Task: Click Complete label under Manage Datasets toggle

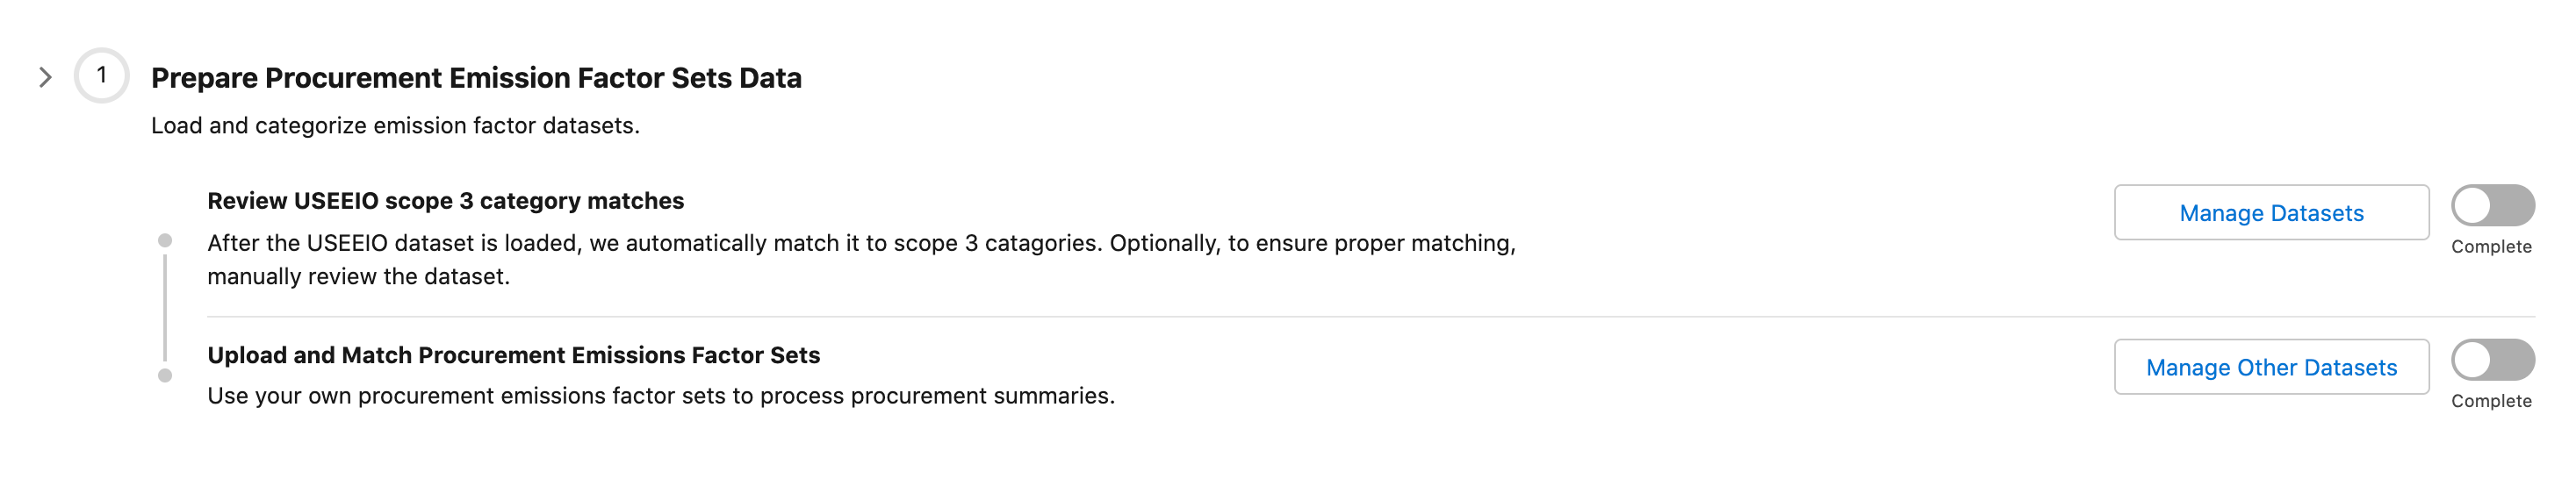Action: point(2490,247)
